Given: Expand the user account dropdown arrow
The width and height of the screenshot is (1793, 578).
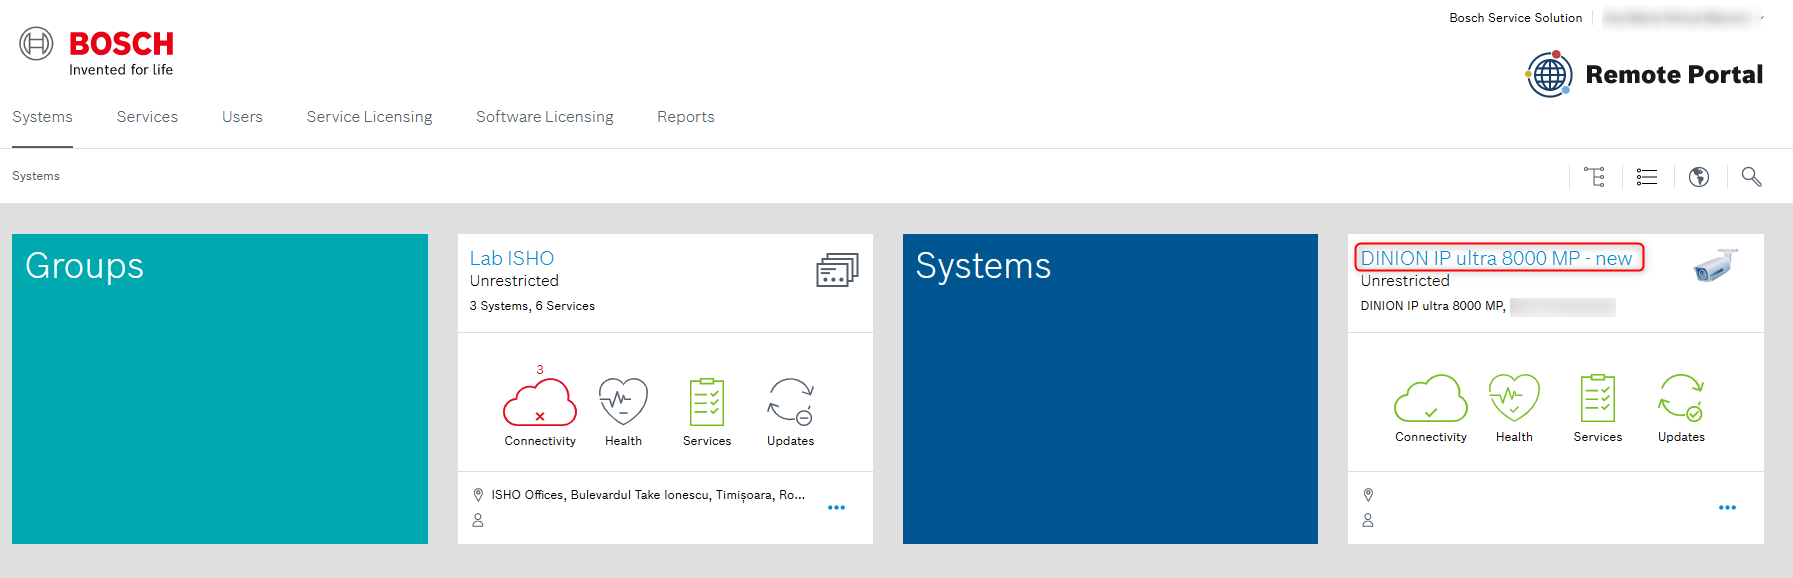Looking at the screenshot, I should 1762,18.
